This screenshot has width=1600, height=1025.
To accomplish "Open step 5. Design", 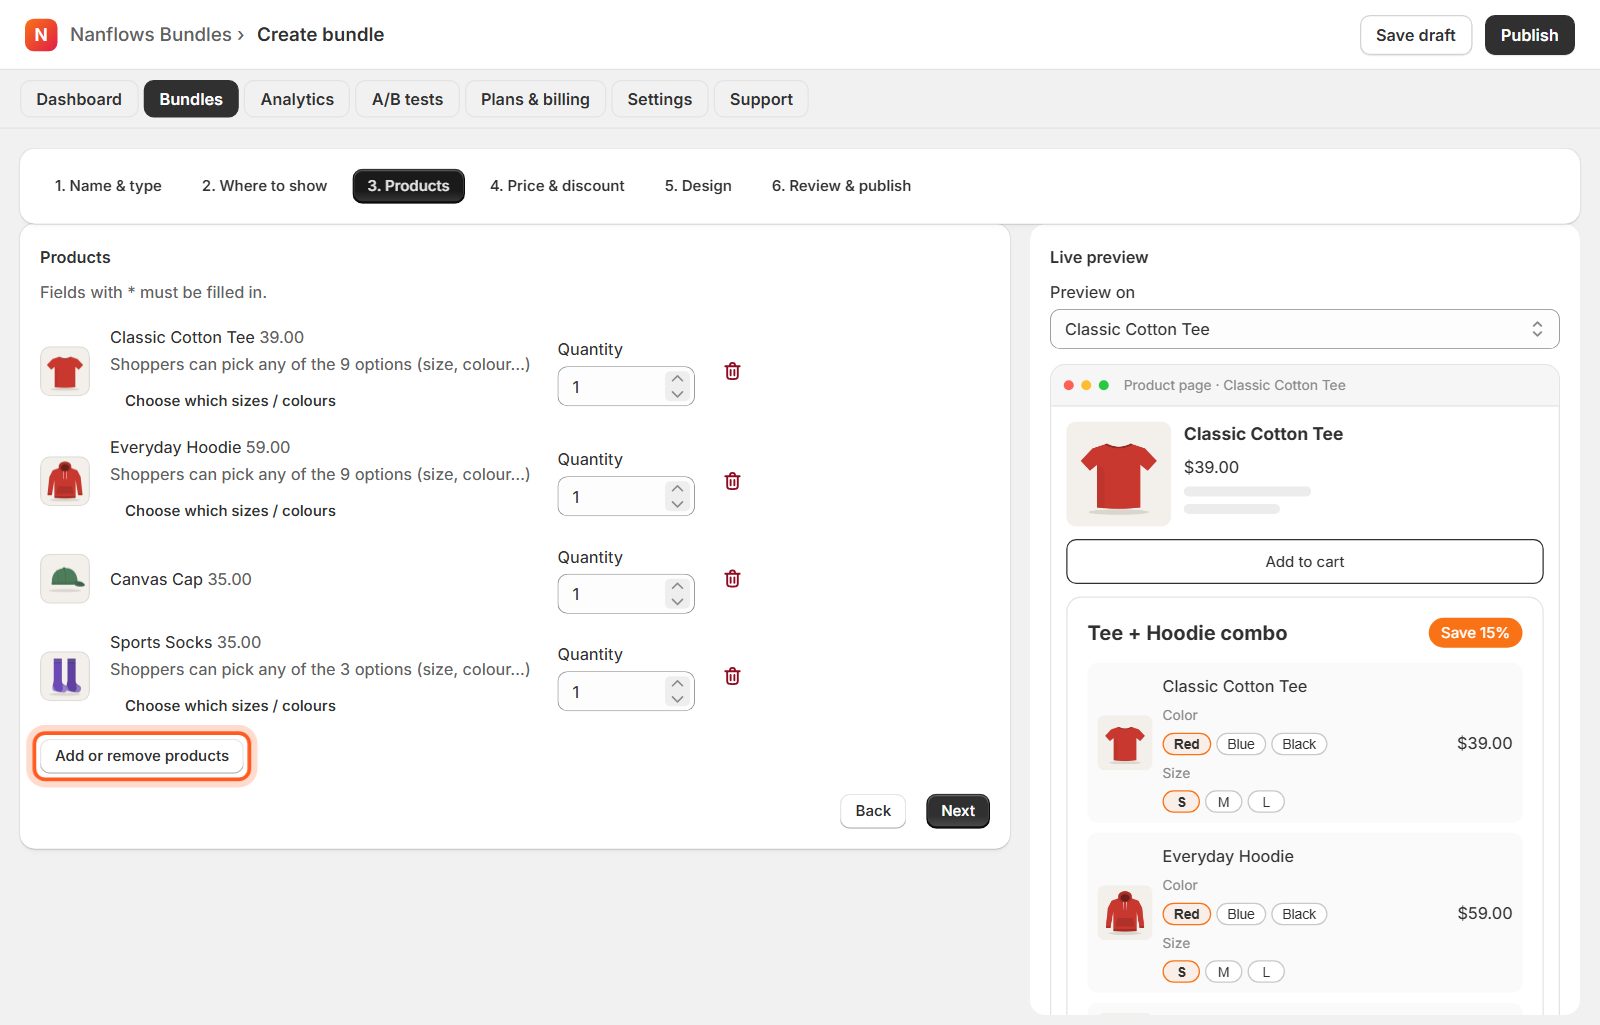I will click(698, 186).
